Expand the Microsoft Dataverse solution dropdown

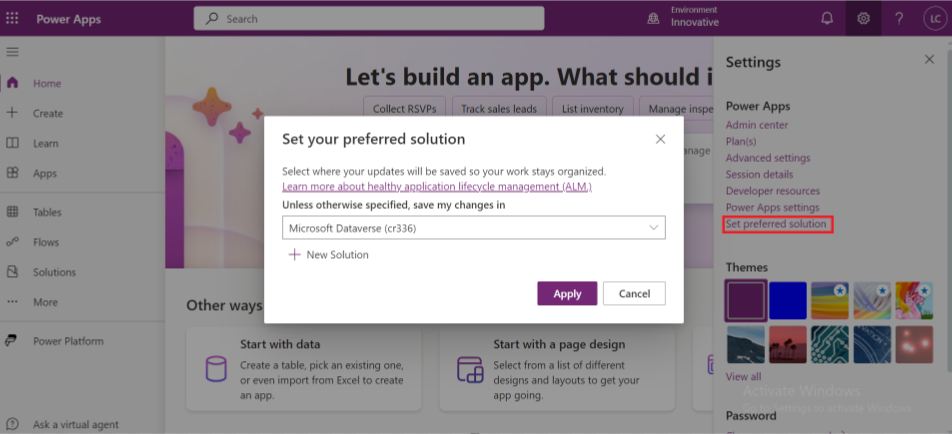tap(473, 229)
